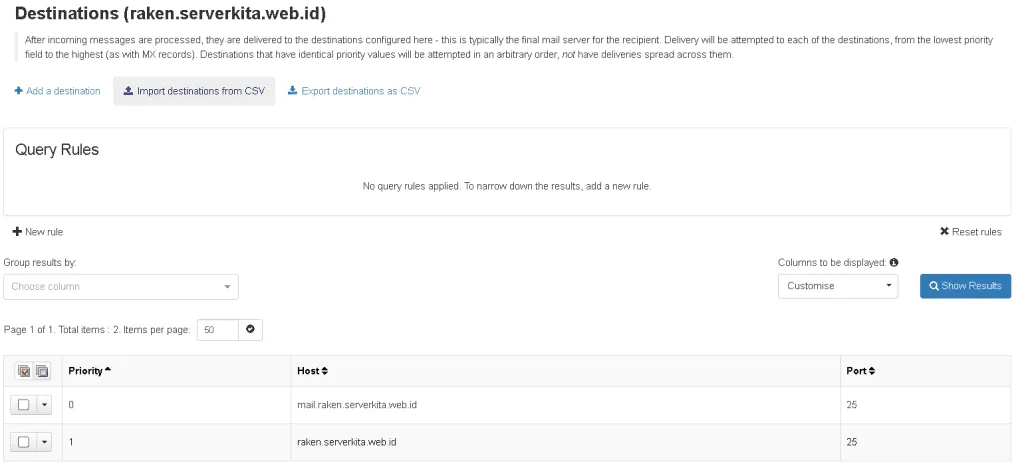
Task: Click the items-per-page confirm checkmark icon
Action: [250, 329]
